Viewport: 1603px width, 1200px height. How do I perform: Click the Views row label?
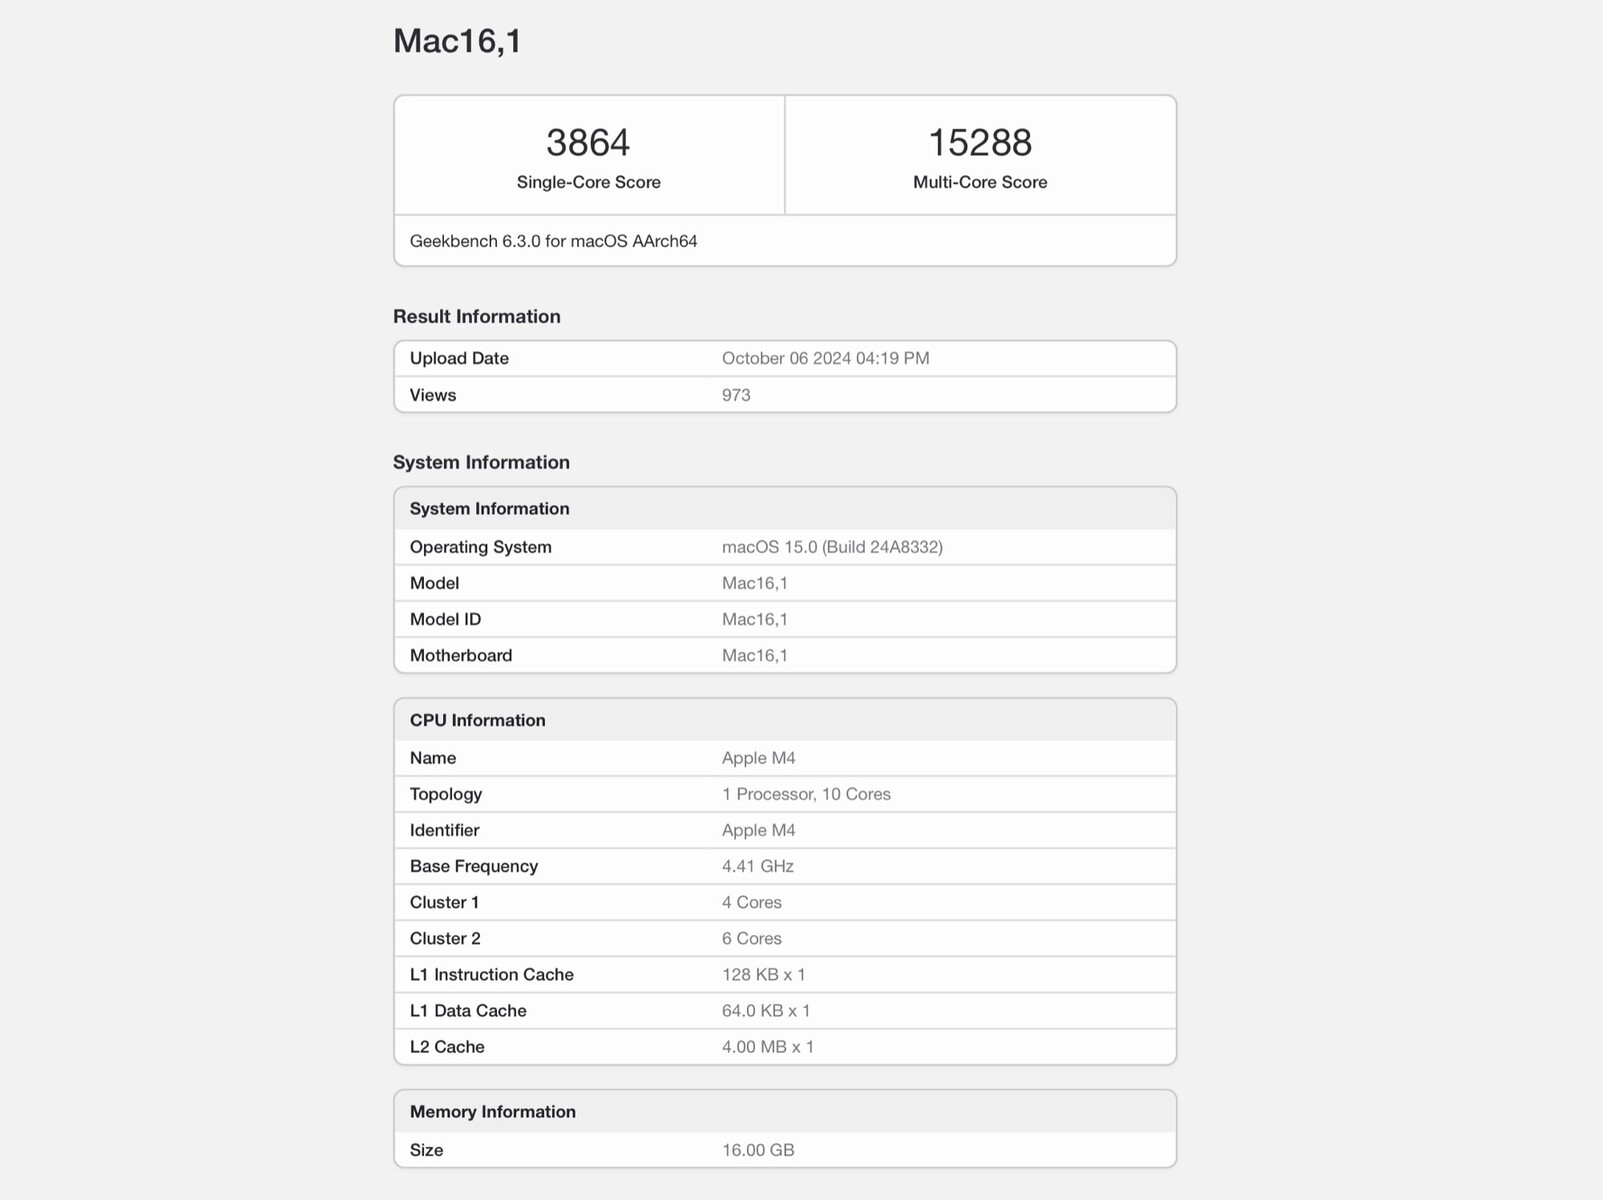pyautogui.click(x=433, y=395)
